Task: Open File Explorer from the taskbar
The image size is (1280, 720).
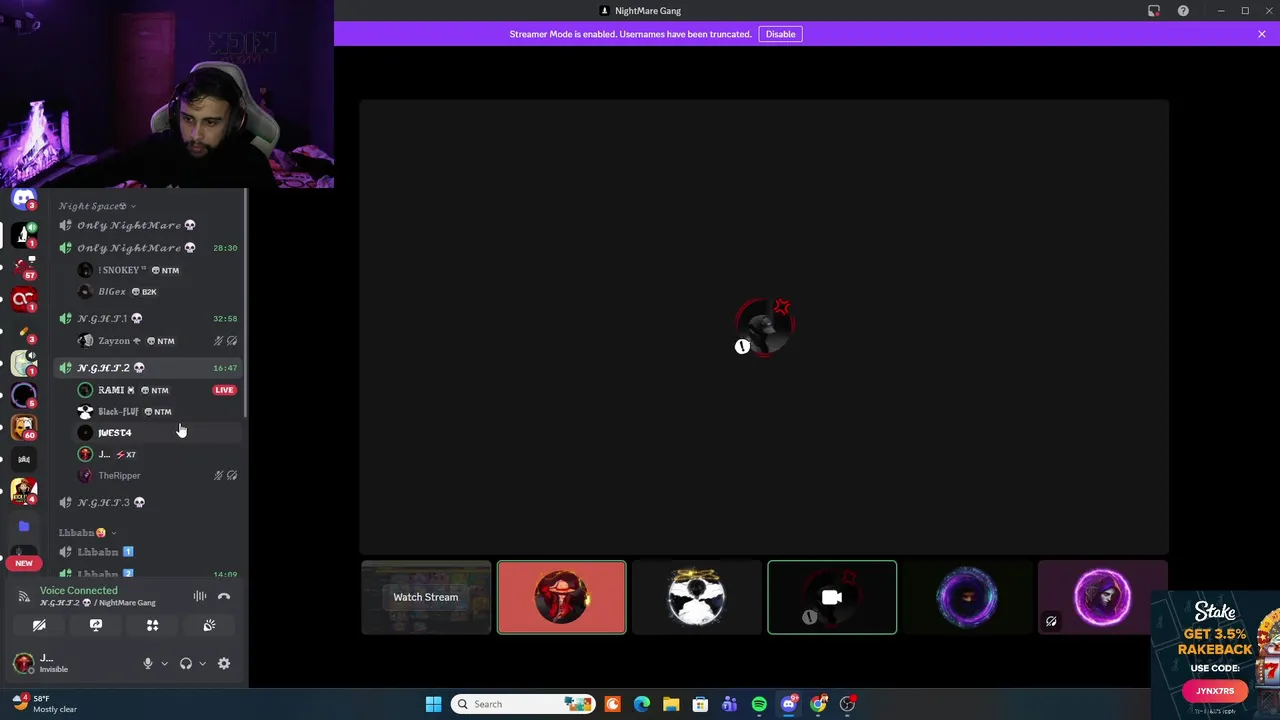Action: pyautogui.click(x=671, y=704)
